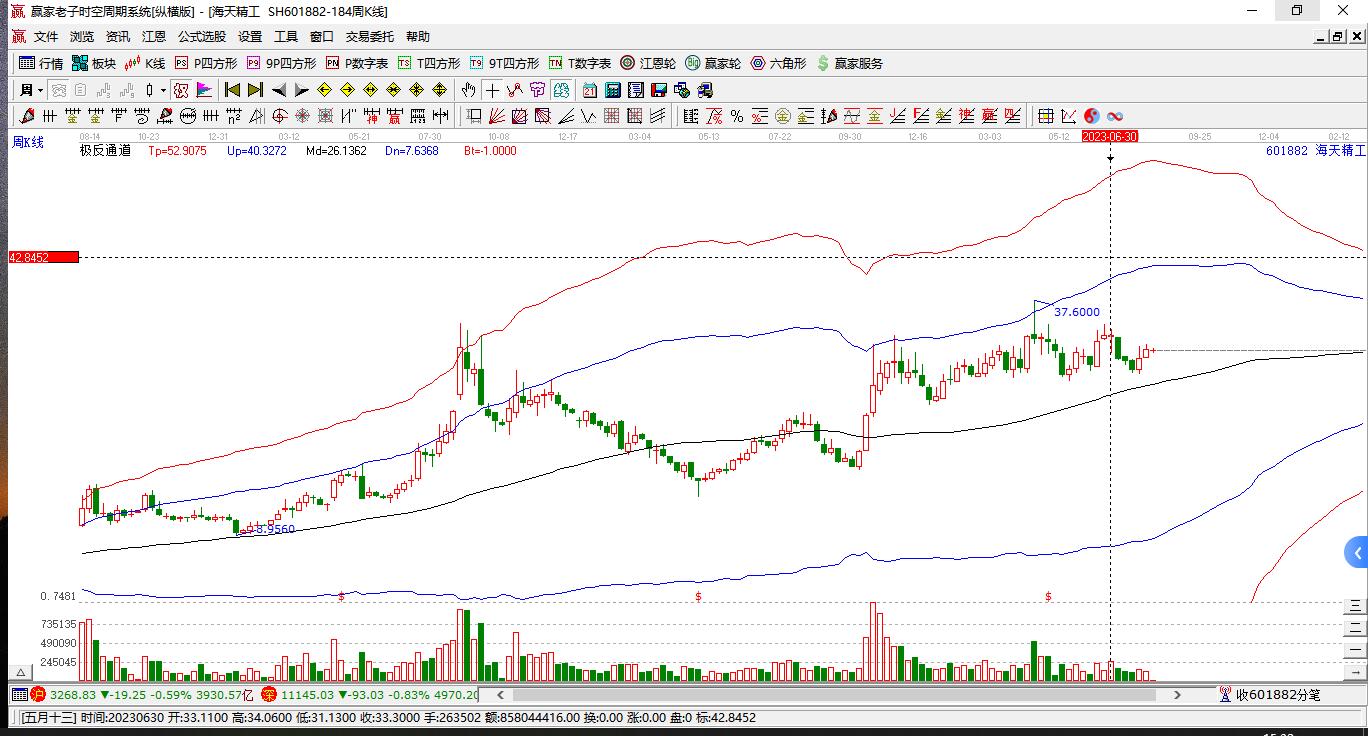The height and width of the screenshot is (736, 1368).
Task: Open the 交易委托 menu
Action: coord(370,37)
